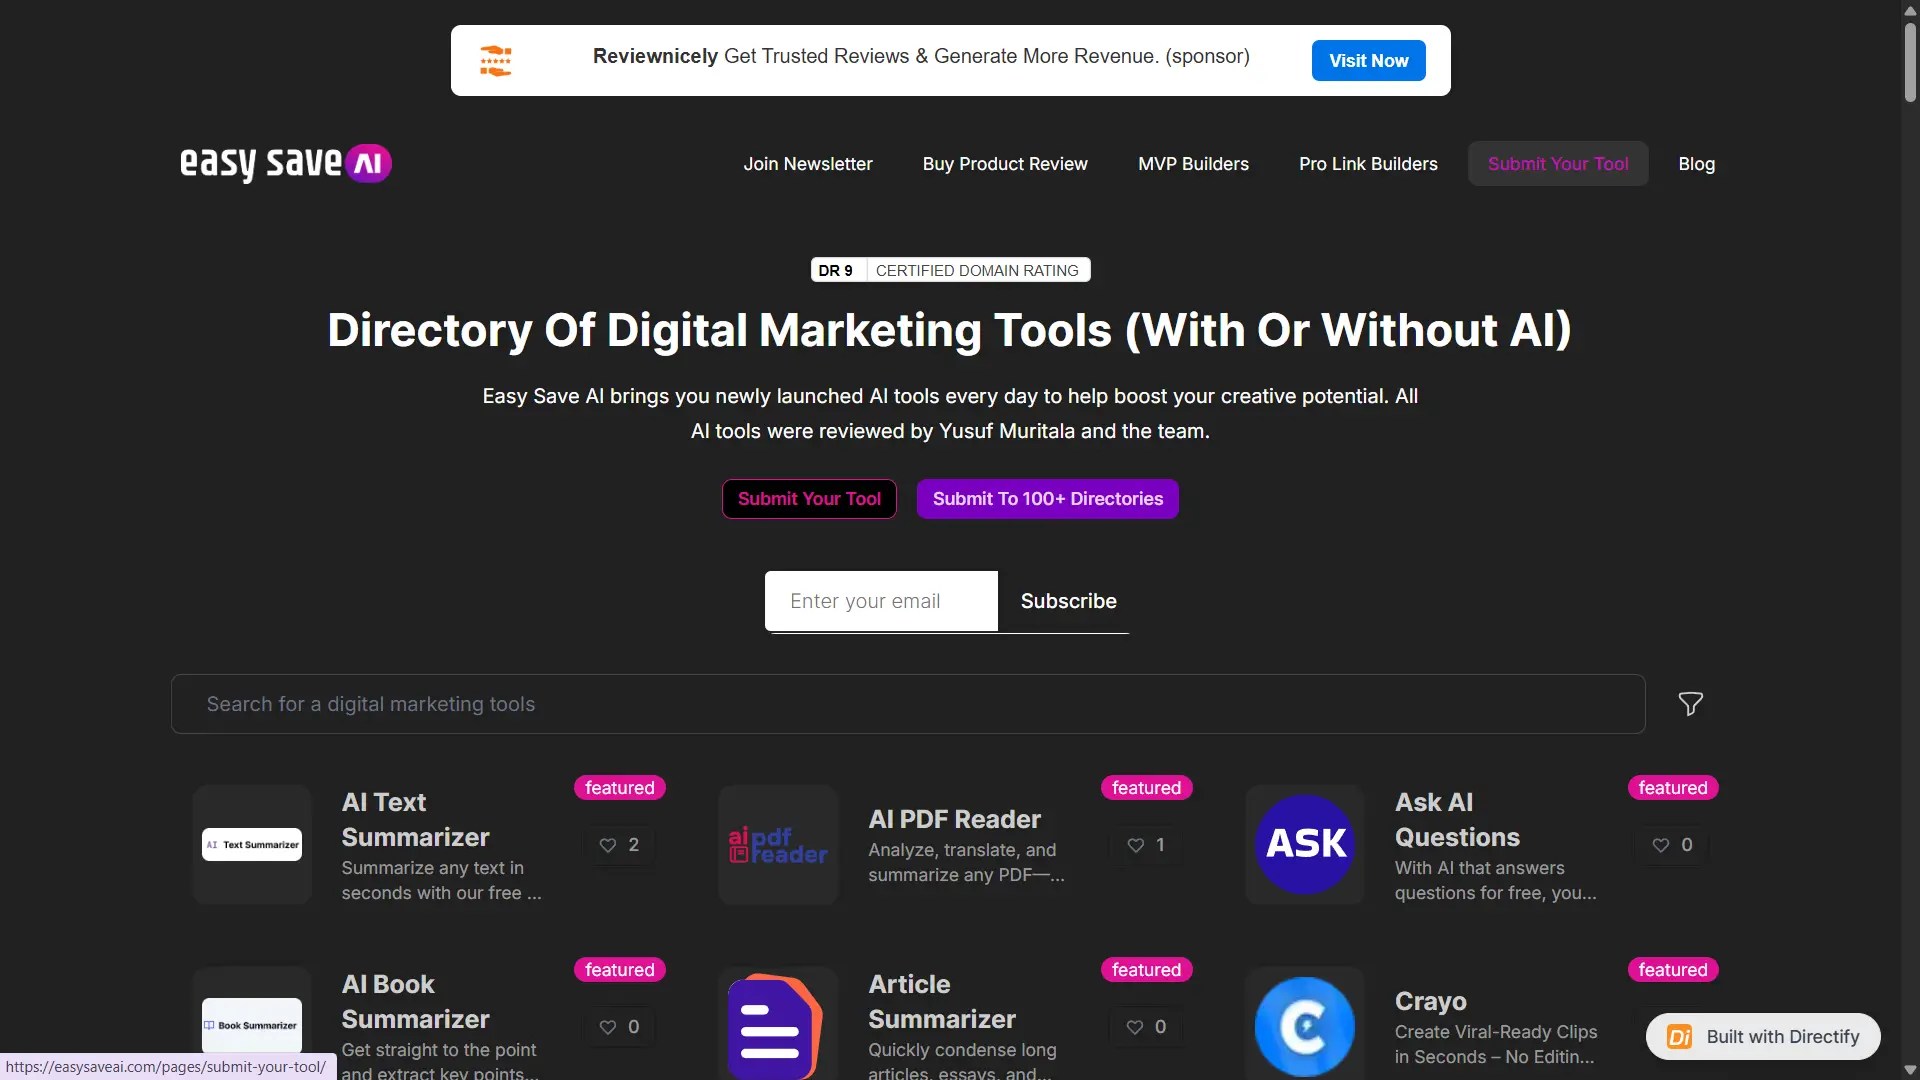Go to Pro Link Builders page
This screenshot has height=1080, width=1920.
(x=1368, y=164)
